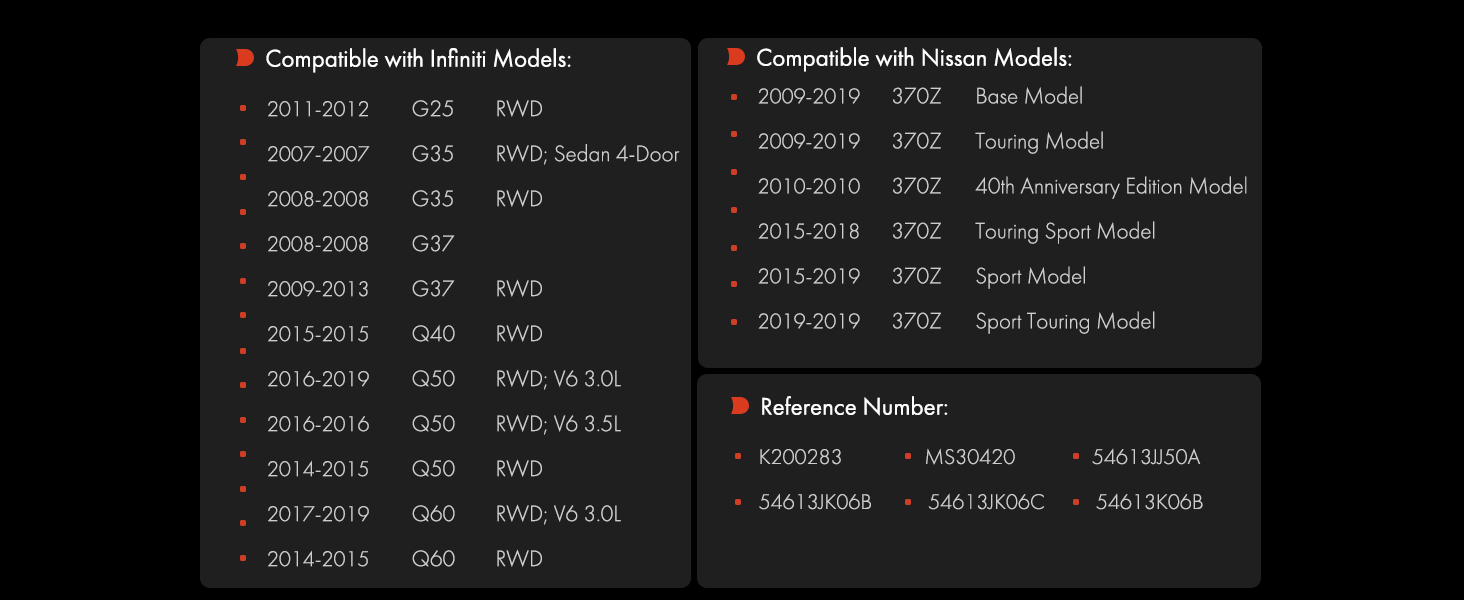Select the Compatible with Infiniti Models heading

[x=419, y=59]
